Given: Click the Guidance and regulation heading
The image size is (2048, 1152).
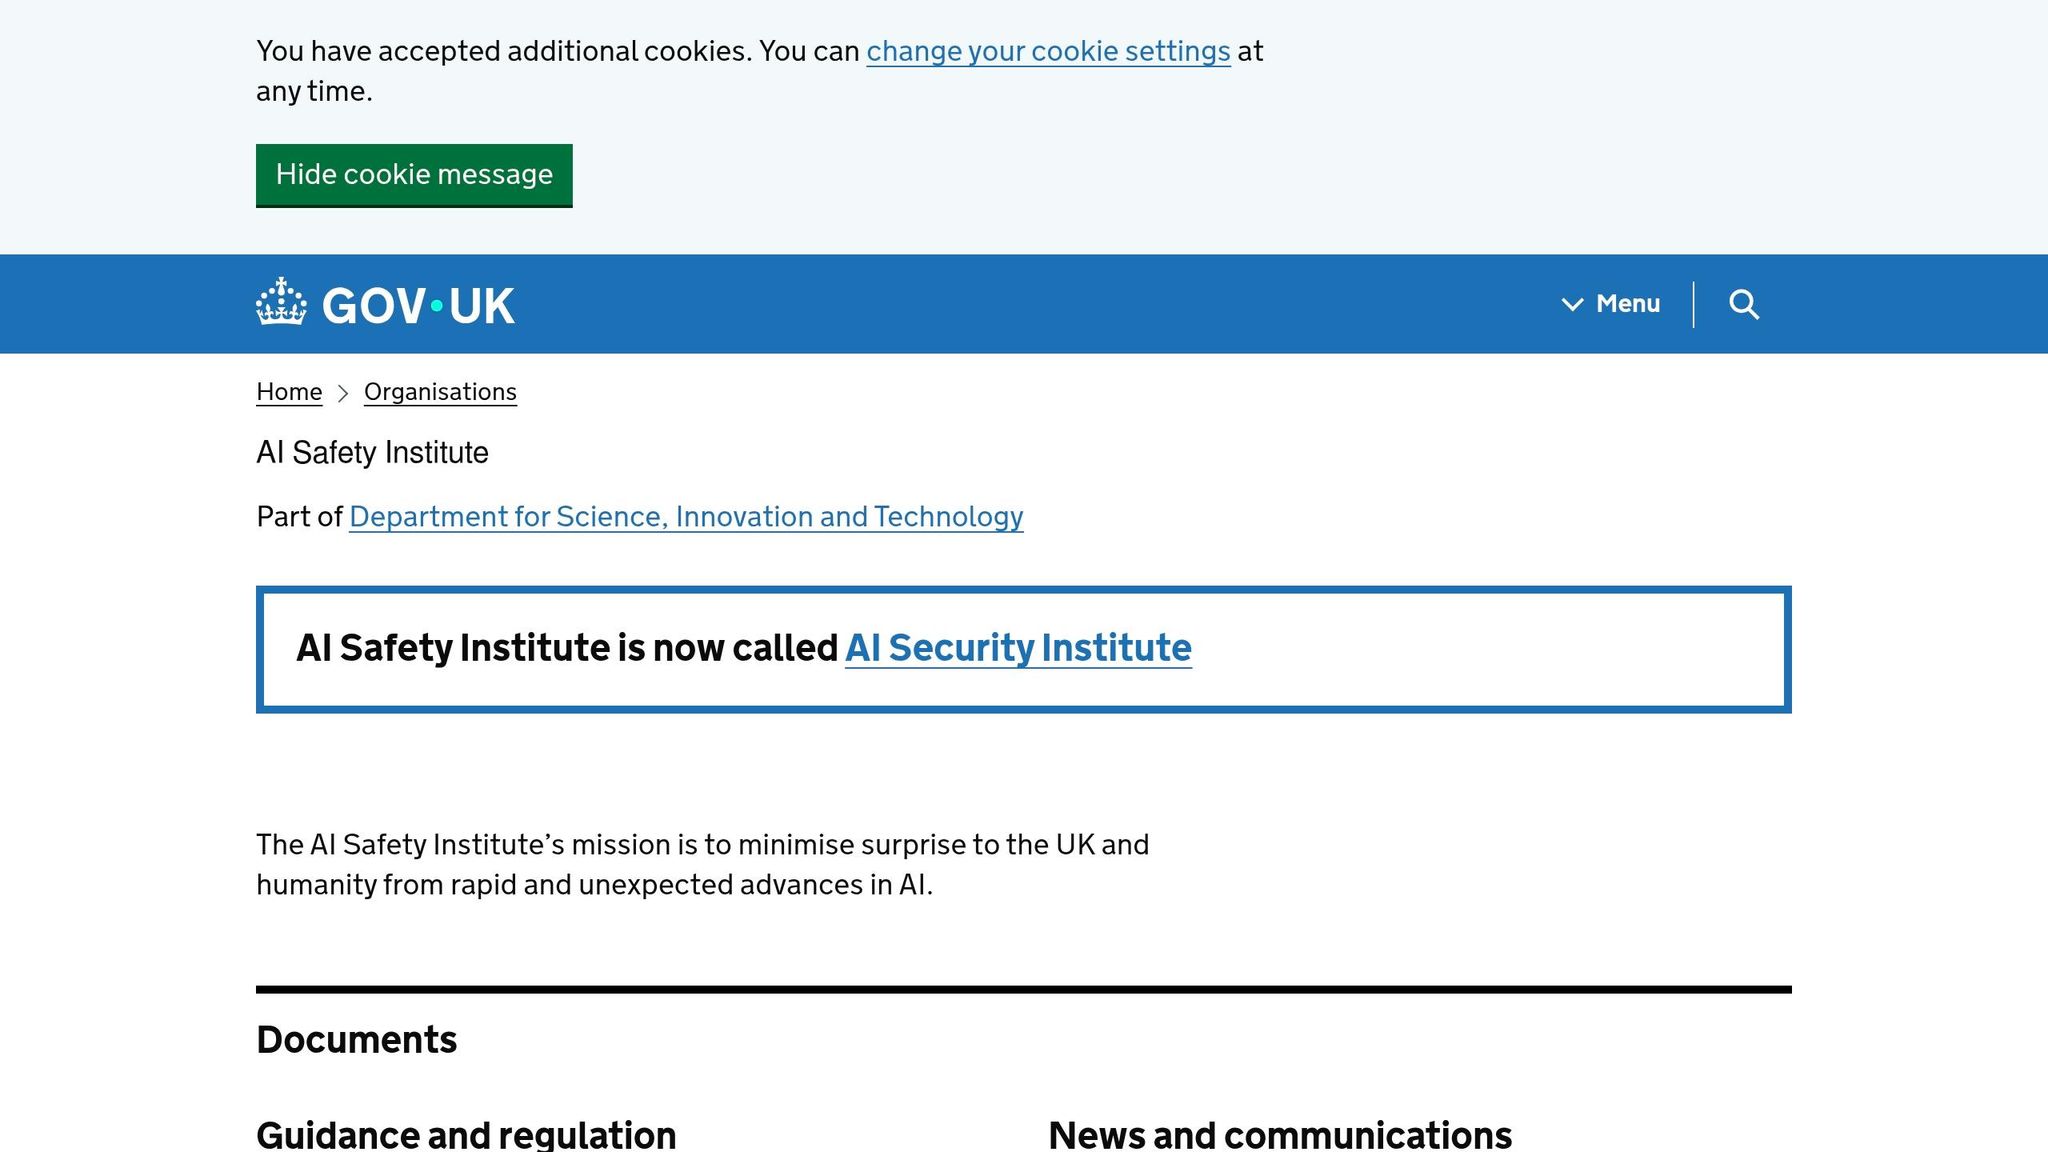Looking at the screenshot, I should (466, 1134).
